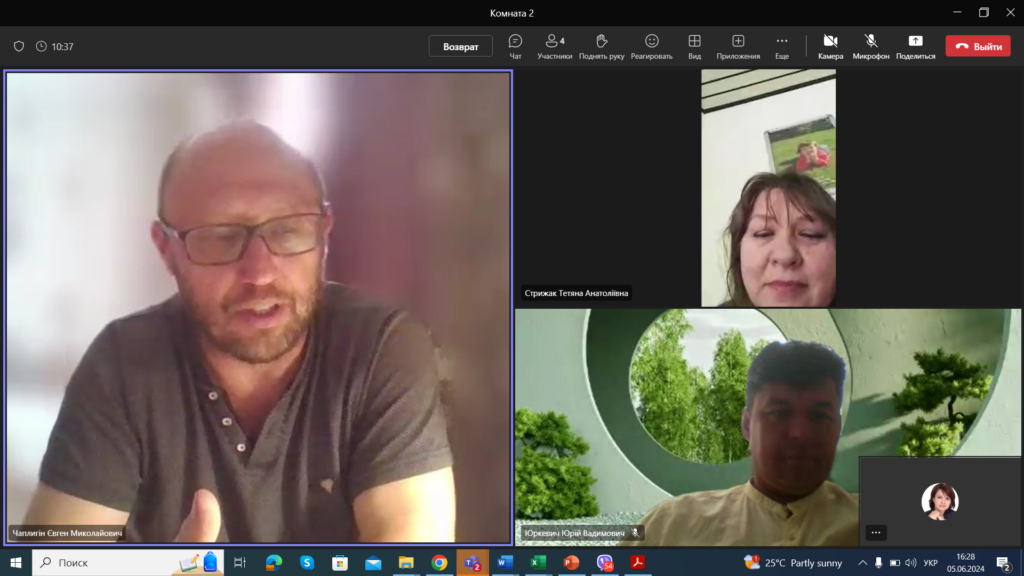Open options on self-view tile

tap(876, 533)
